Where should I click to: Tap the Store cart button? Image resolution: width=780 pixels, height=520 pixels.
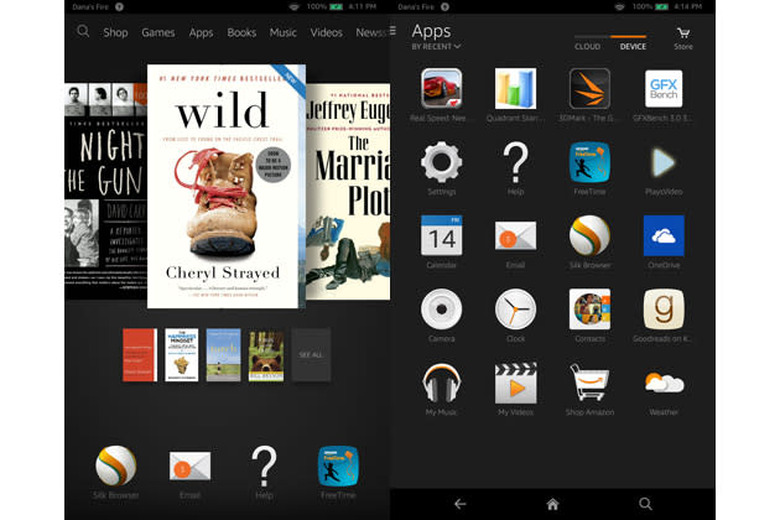(683, 38)
